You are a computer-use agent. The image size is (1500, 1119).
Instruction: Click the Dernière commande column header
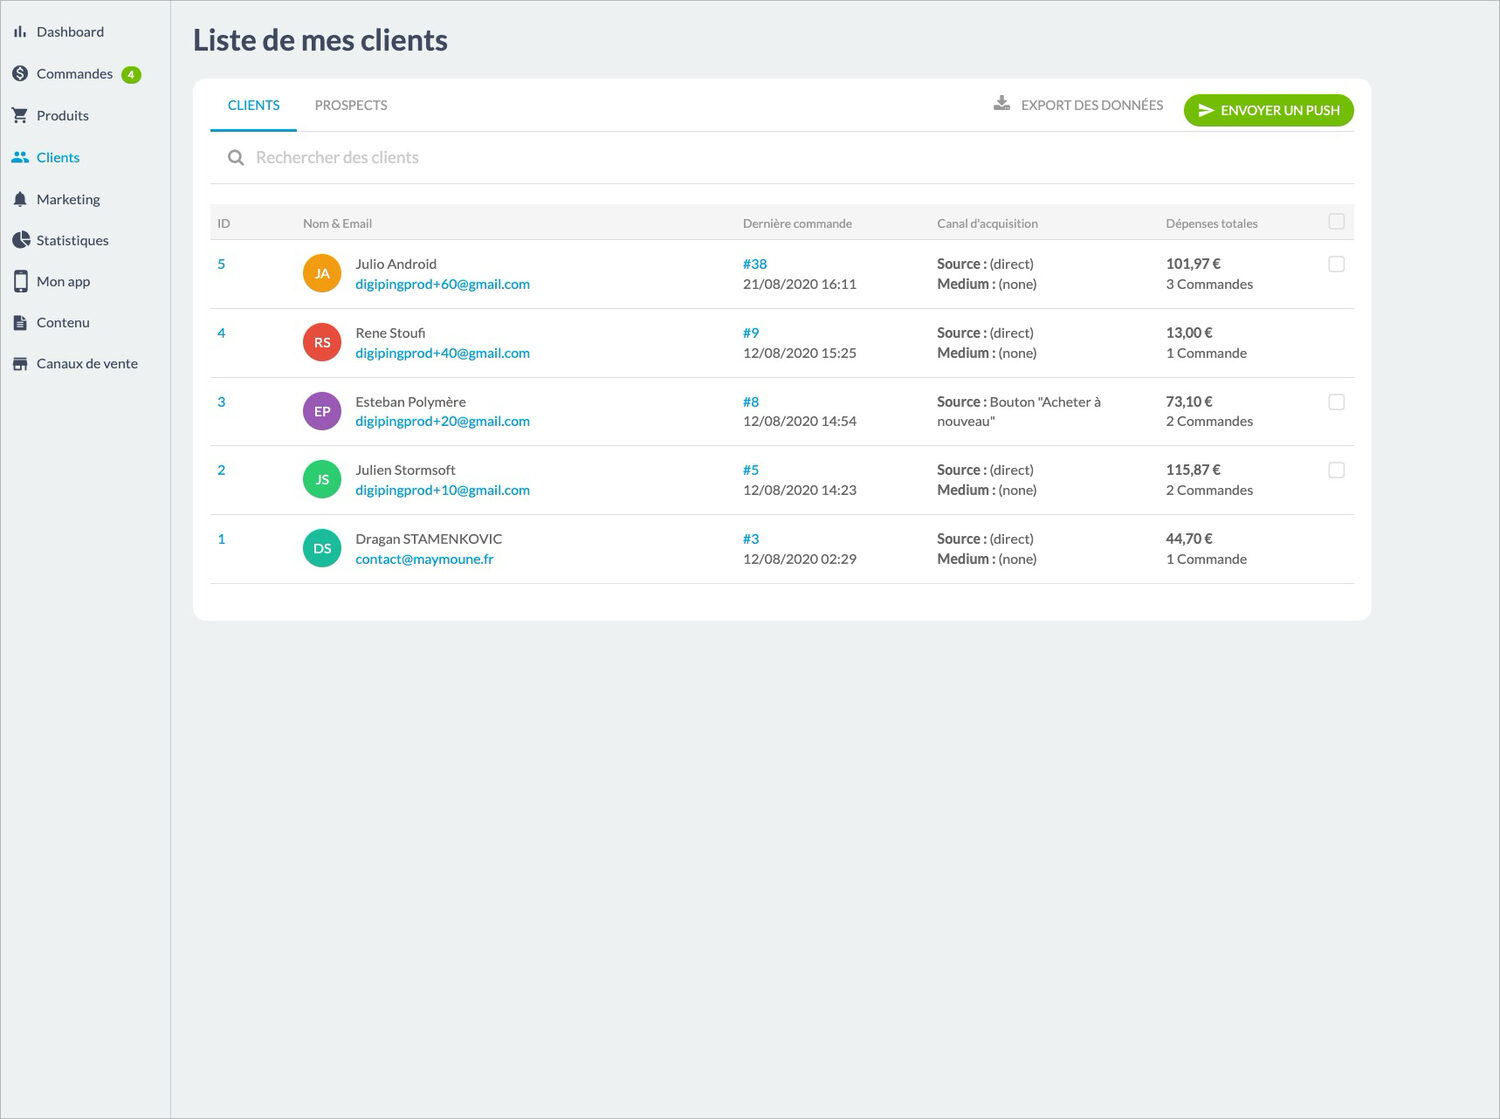tap(797, 224)
